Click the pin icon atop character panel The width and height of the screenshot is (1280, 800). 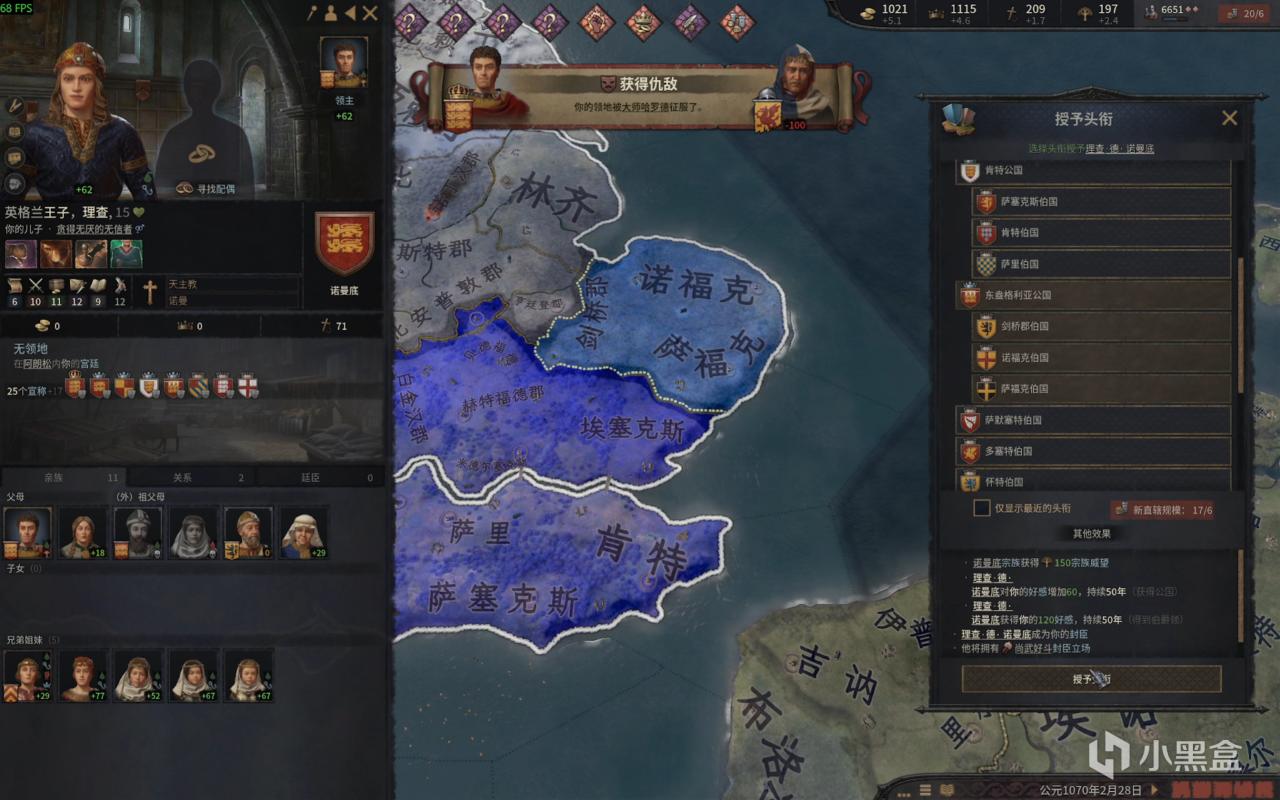tap(312, 13)
